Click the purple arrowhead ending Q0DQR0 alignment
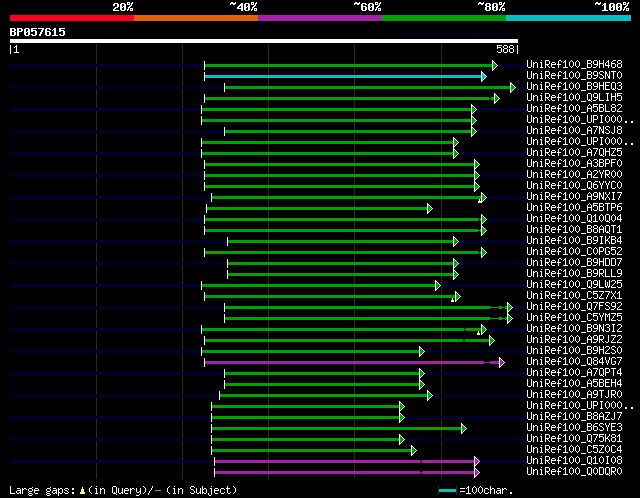The image size is (640, 498). coord(477,473)
